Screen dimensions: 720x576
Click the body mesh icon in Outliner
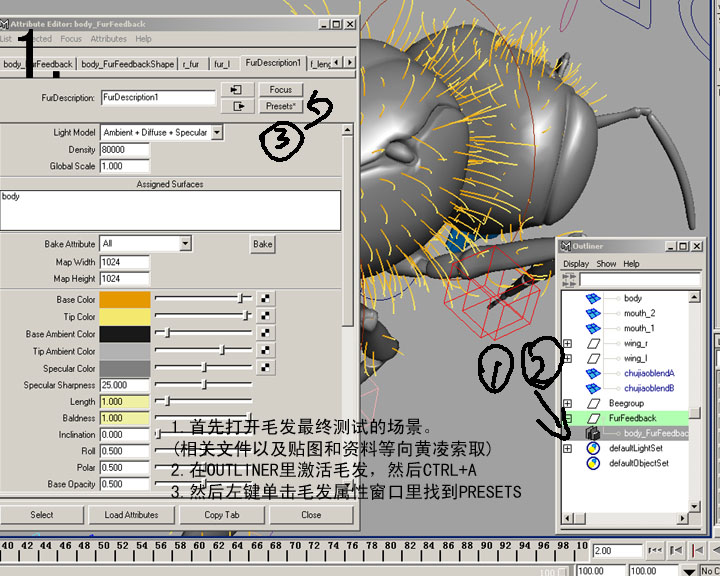[593, 299]
